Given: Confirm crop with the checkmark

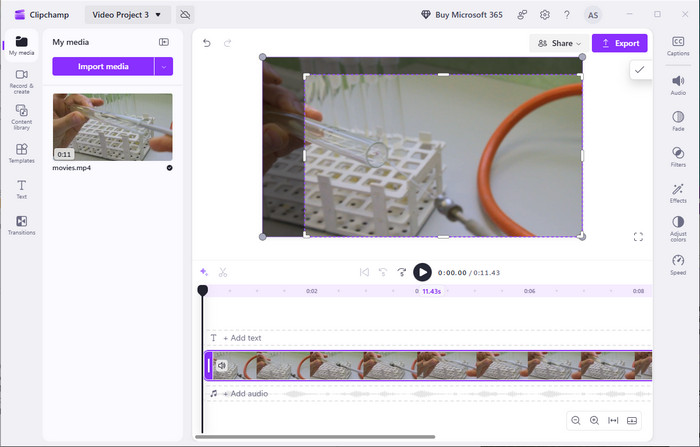Looking at the screenshot, I should 639,70.
